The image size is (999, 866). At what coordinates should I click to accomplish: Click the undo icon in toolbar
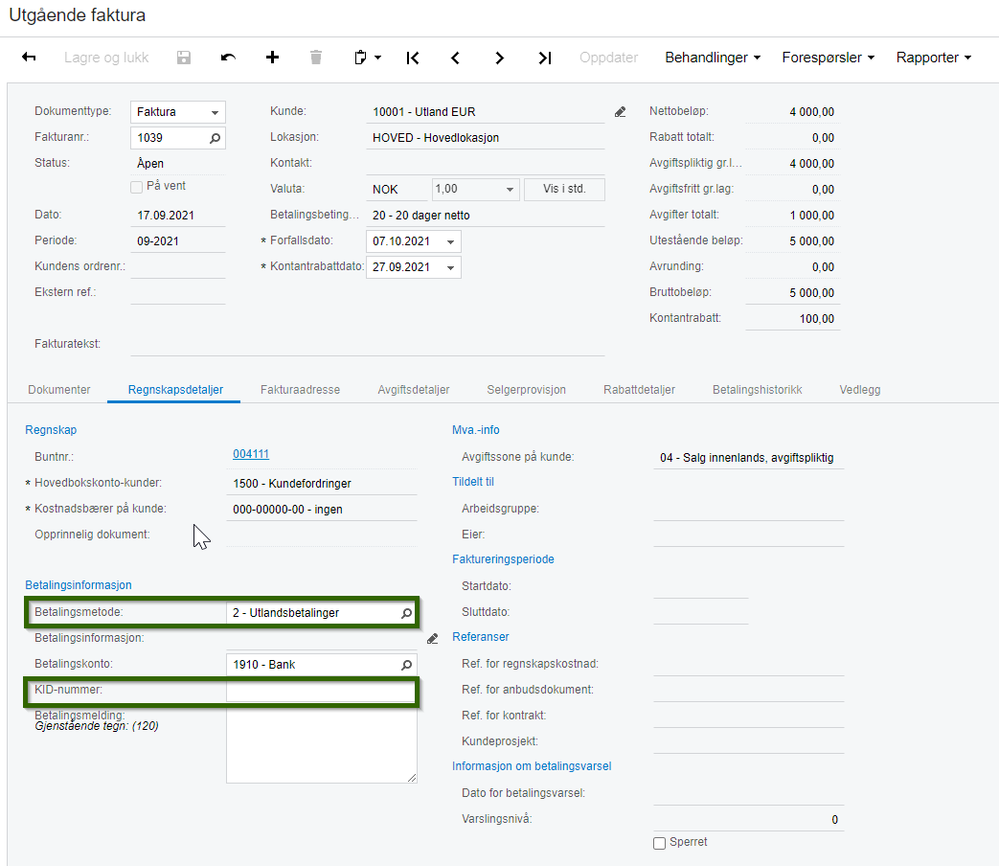pyautogui.click(x=228, y=58)
